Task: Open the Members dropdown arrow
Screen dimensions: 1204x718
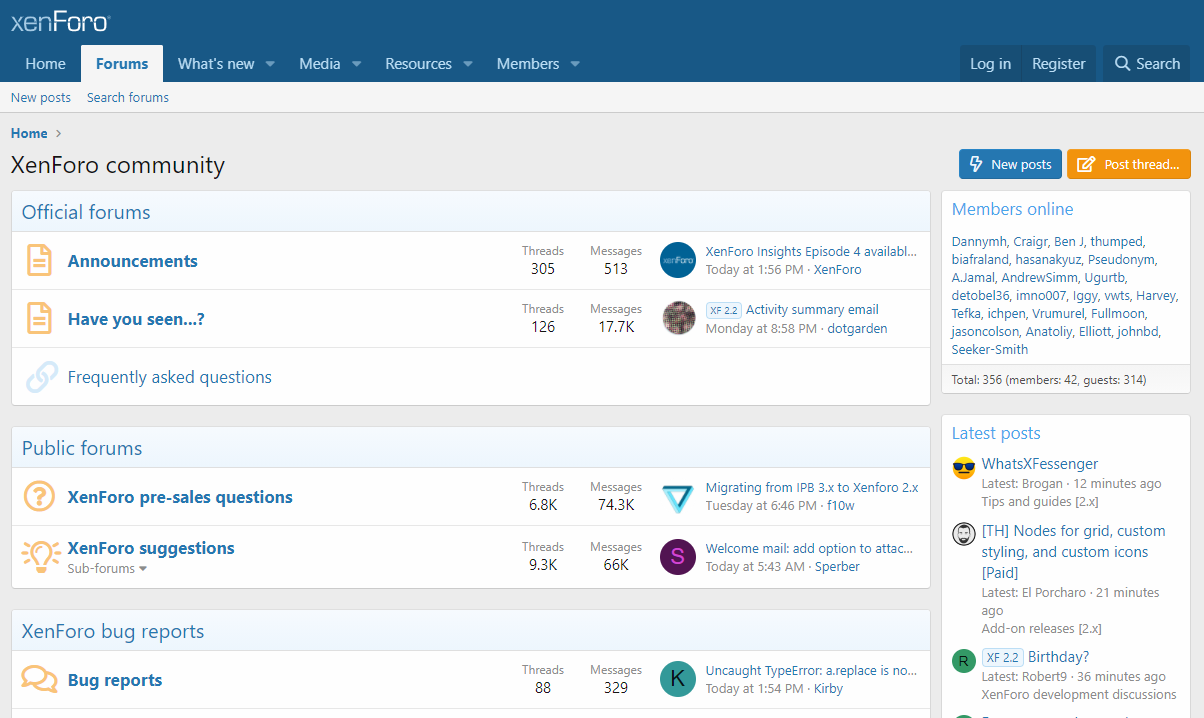Action: click(575, 64)
